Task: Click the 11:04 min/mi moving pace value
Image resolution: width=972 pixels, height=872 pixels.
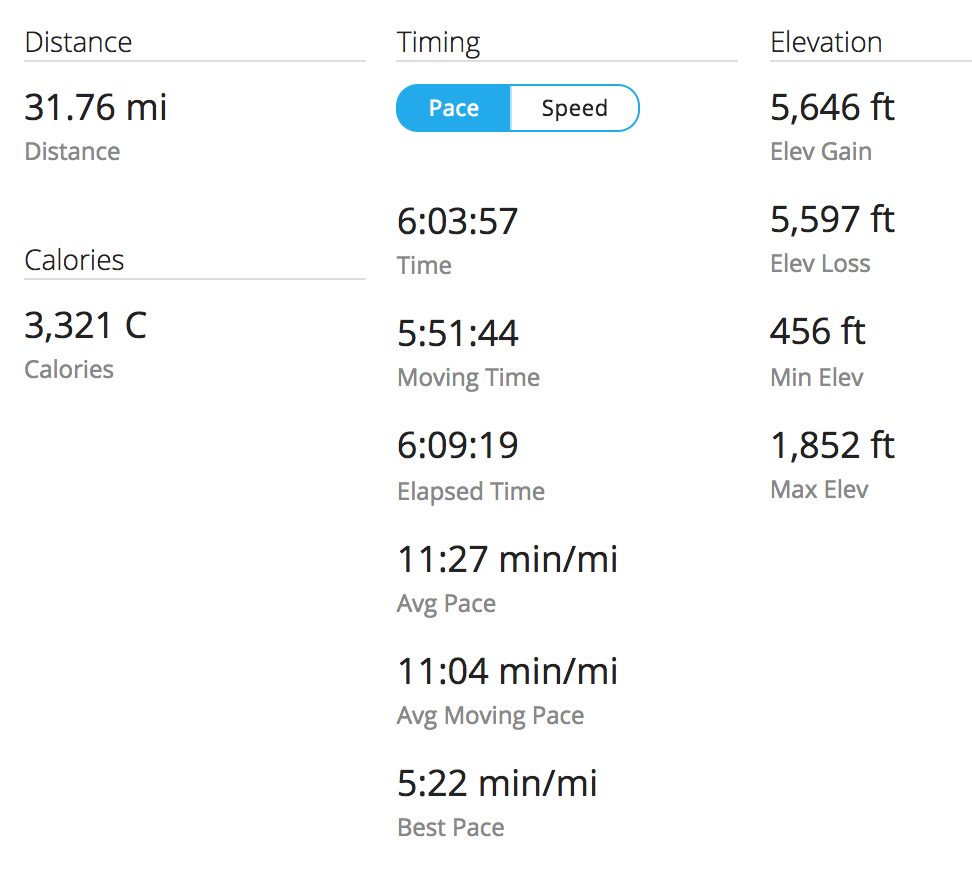Action: [x=507, y=670]
